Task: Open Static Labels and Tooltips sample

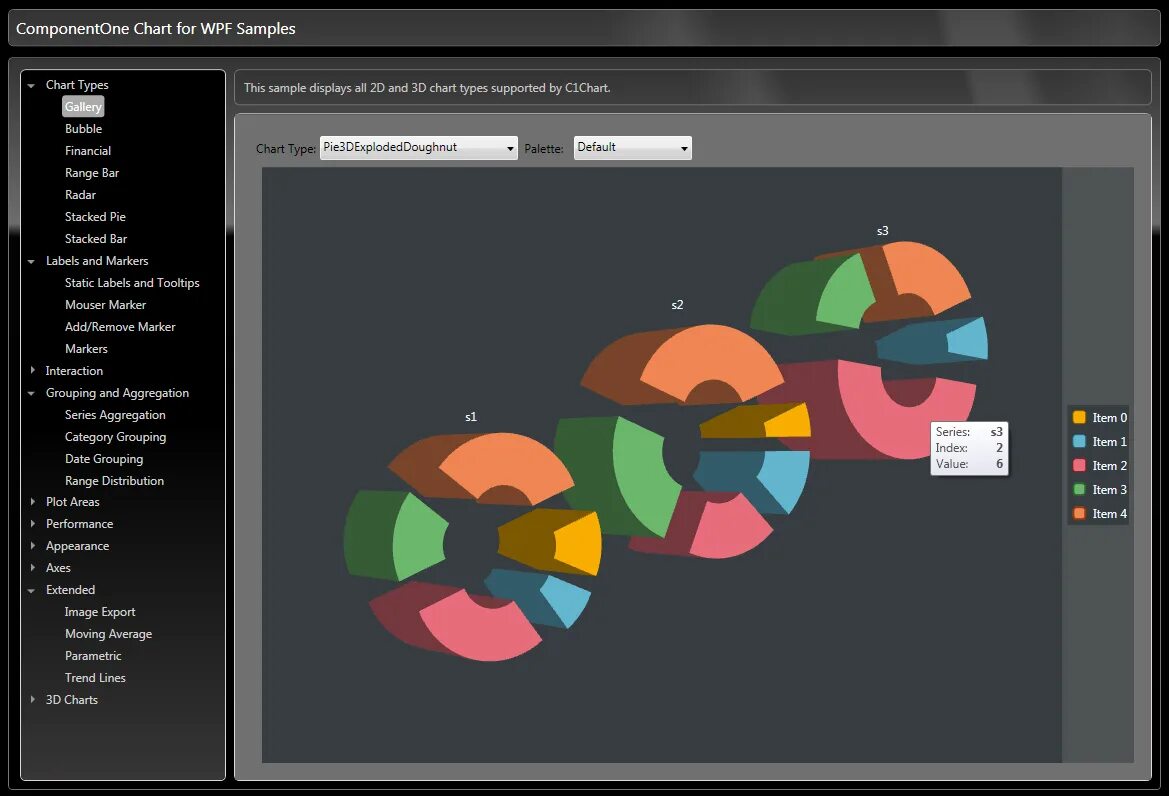Action: (132, 282)
